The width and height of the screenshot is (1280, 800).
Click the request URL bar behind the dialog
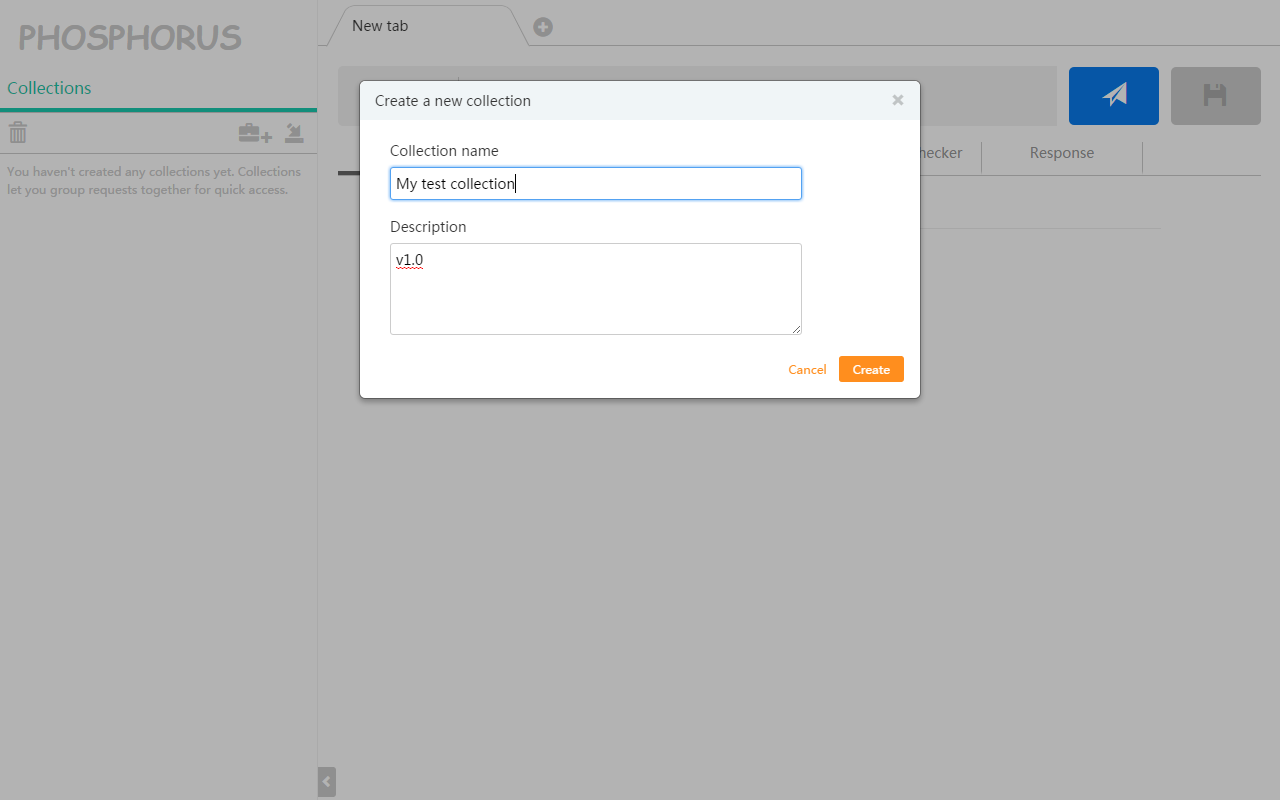click(x=988, y=96)
